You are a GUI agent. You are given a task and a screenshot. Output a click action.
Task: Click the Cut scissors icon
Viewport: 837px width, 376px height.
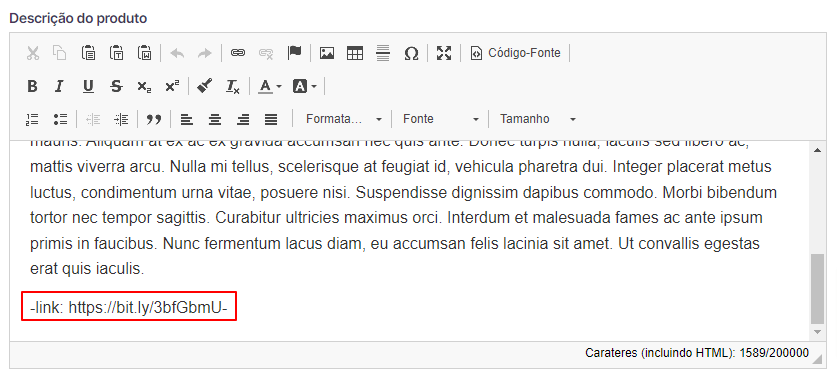tap(33, 53)
